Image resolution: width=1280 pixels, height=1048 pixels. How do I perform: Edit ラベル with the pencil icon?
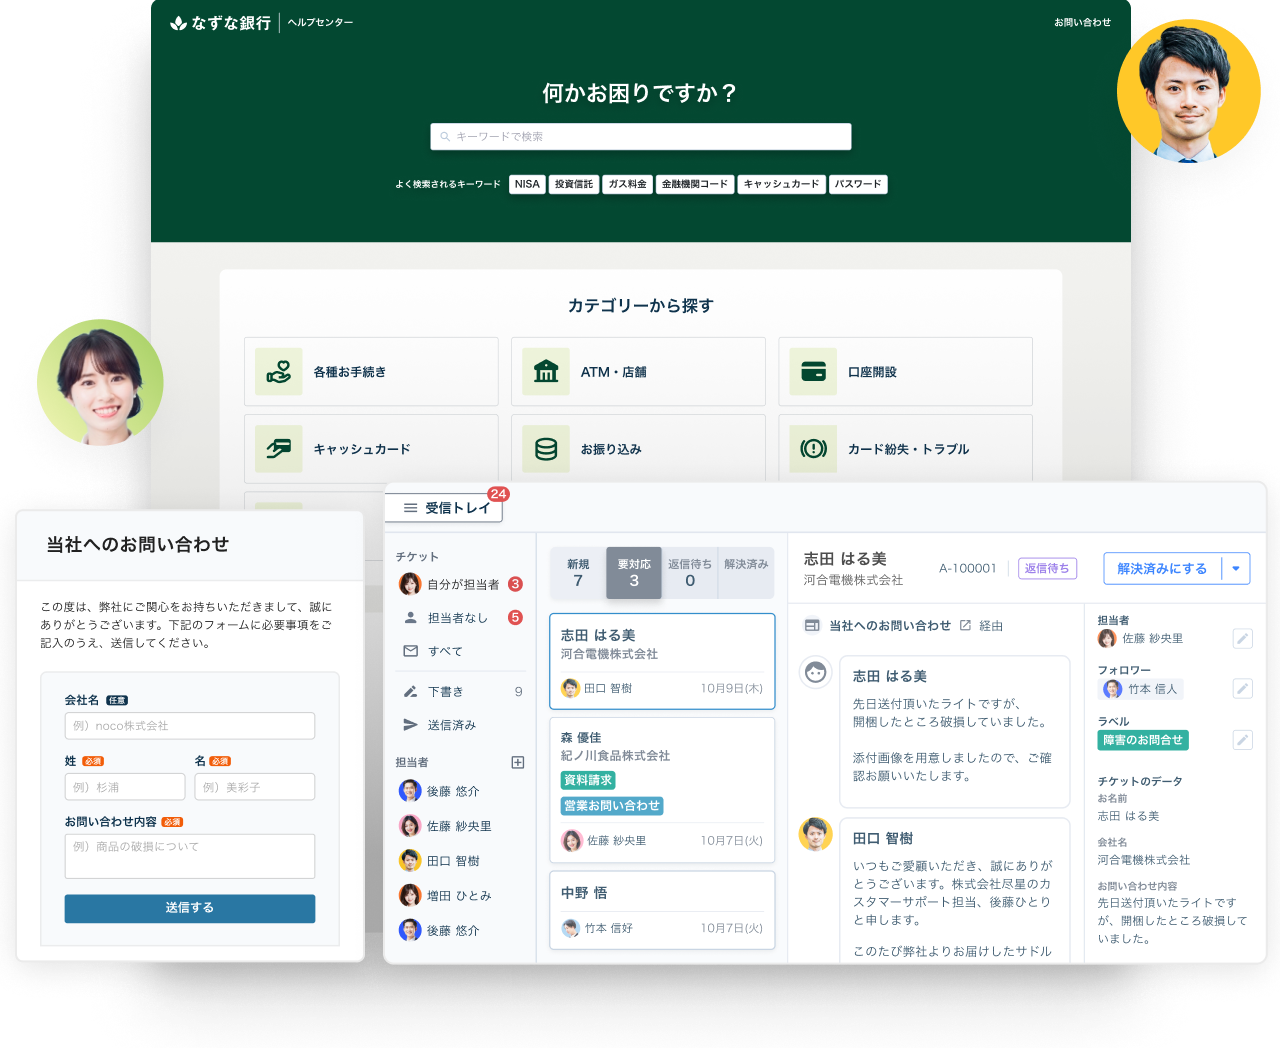click(x=1243, y=740)
